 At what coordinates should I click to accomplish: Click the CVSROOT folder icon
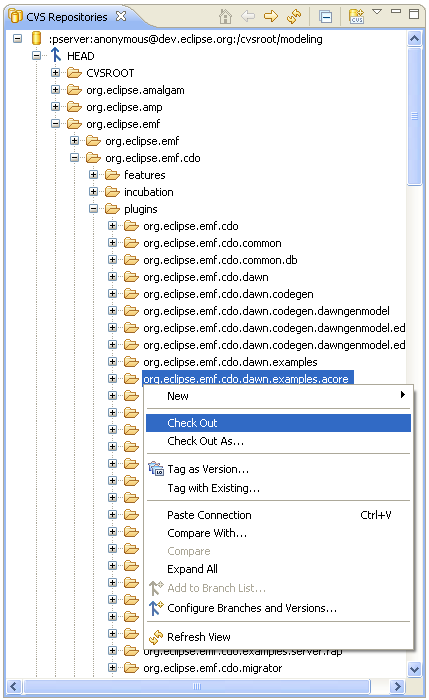pyautogui.click(x=74, y=73)
